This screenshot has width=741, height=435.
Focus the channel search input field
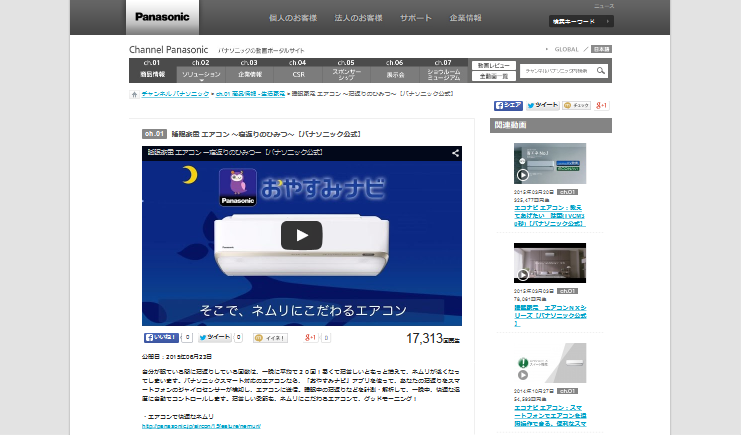557,71
